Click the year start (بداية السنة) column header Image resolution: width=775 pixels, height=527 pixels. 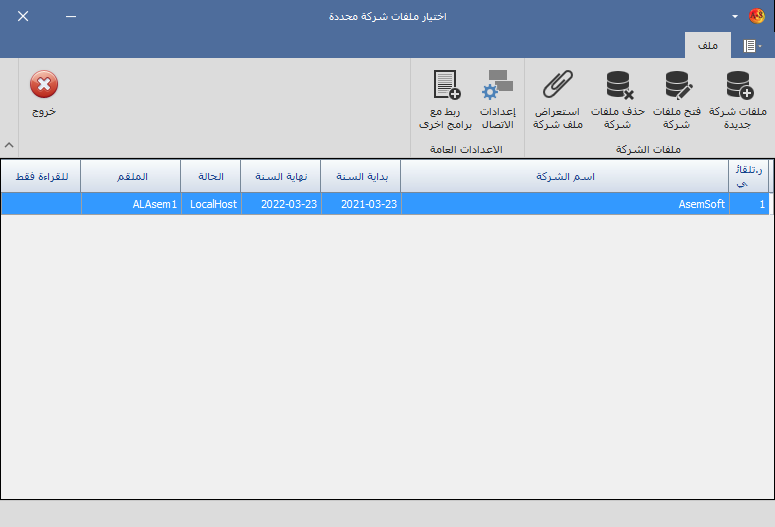[361, 177]
